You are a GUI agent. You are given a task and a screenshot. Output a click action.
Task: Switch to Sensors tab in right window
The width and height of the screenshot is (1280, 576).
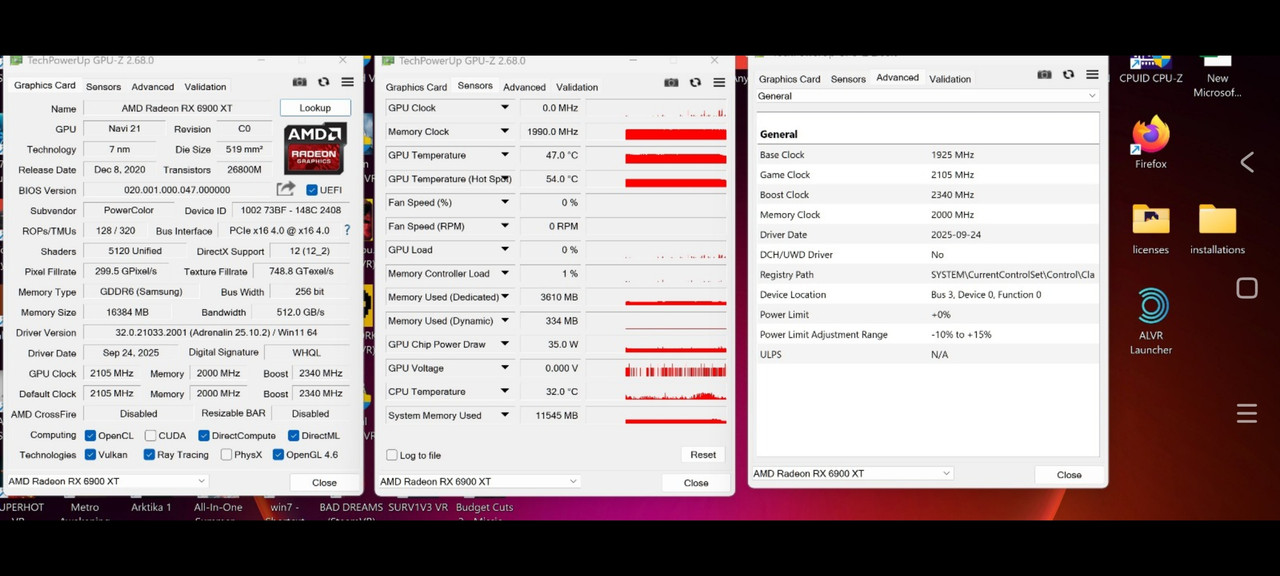pyautogui.click(x=848, y=79)
